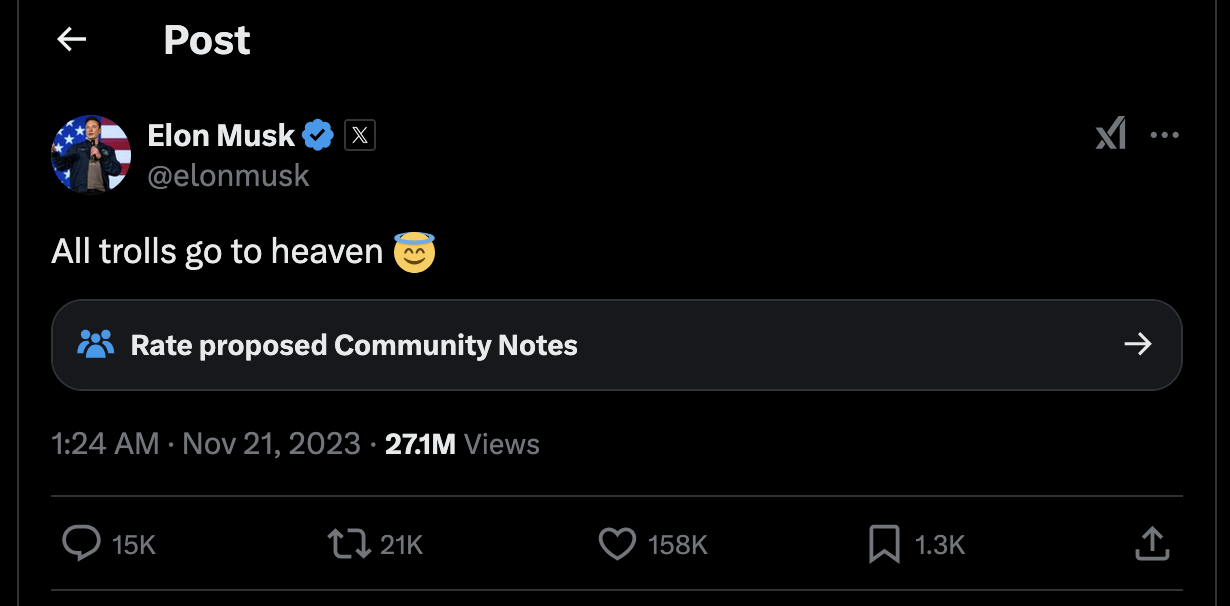Image resolution: width=1230 pixels, height=606 pixels.
Task: Open the Grok xAI icon on the post
Action: click(x=1111, y=134)
